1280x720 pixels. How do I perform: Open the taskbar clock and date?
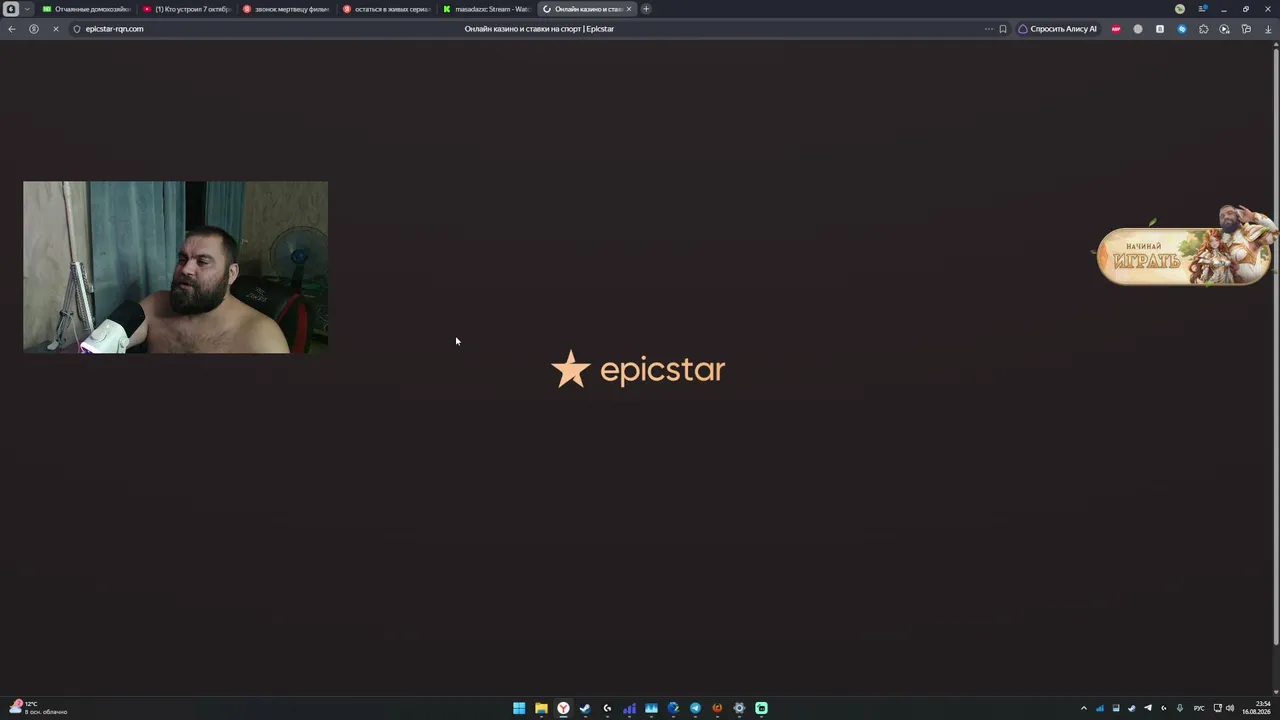pyautogui.click(x=1256, y=708)
